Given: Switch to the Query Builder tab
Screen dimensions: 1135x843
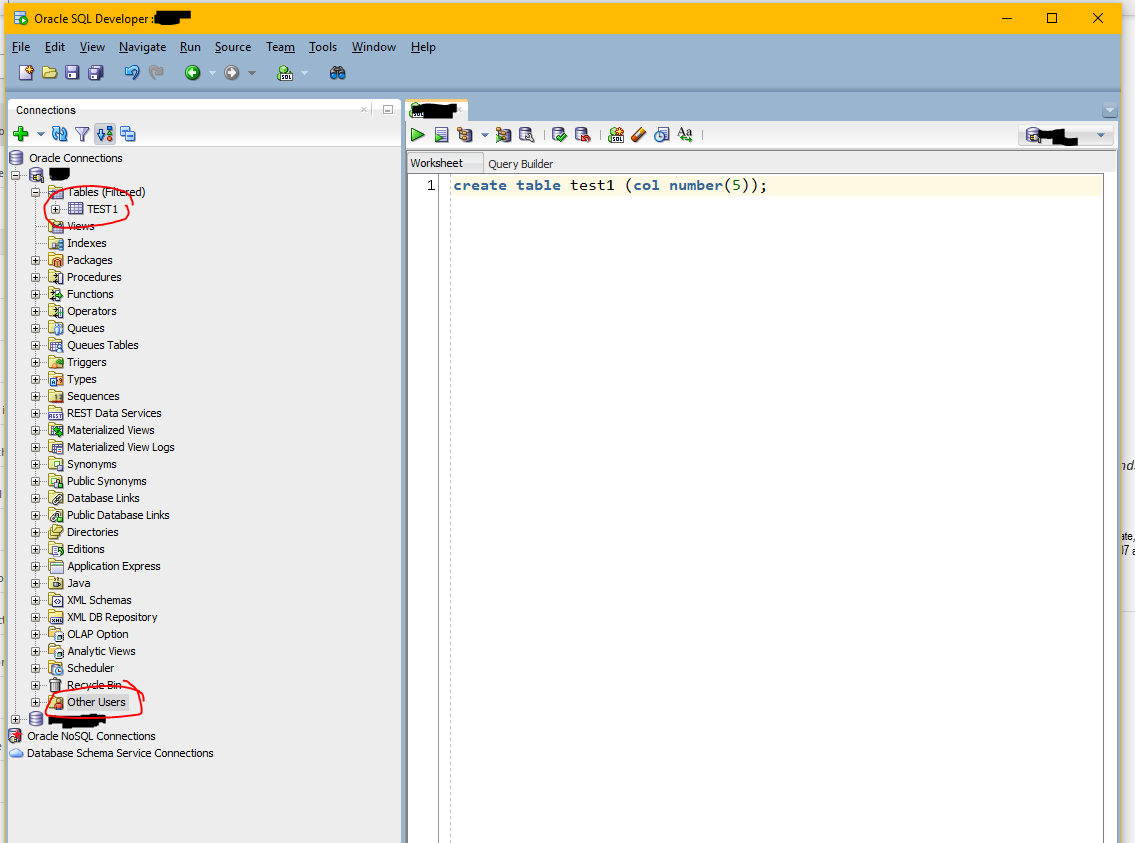Looking at the screenshot, I should (520, 164).
